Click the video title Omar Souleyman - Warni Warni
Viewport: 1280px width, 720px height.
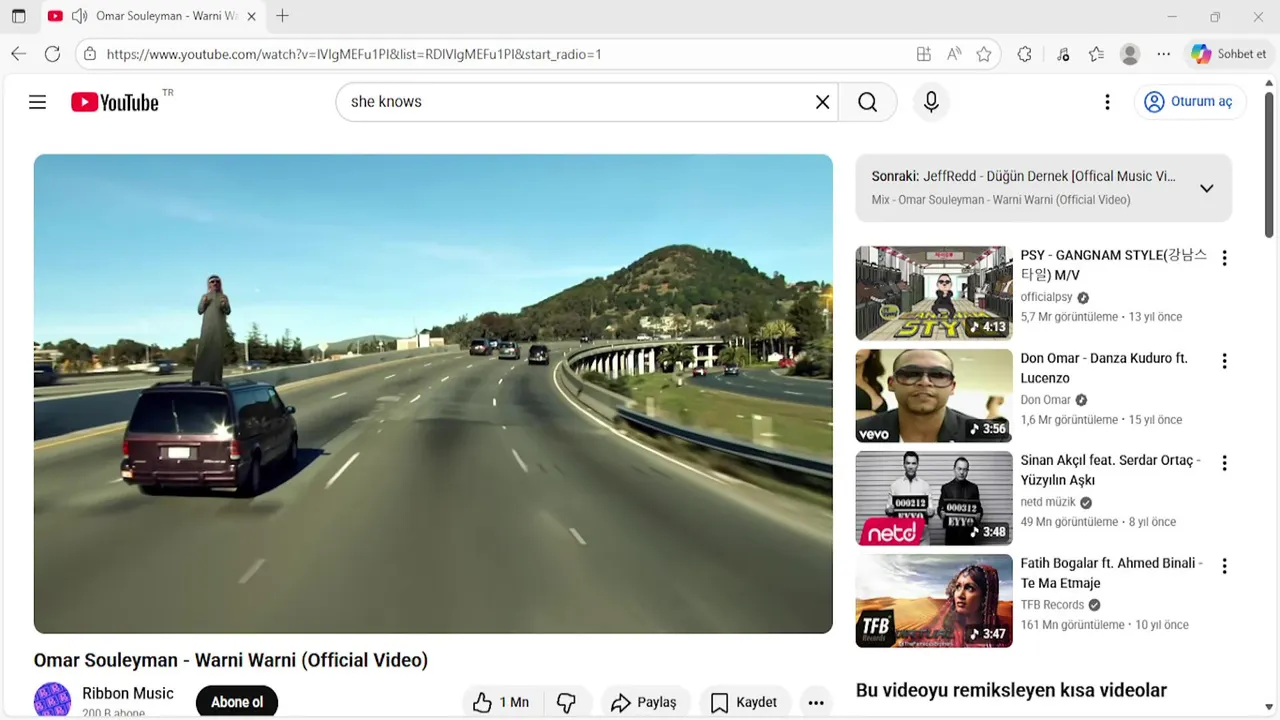click(x=231, y=660)
